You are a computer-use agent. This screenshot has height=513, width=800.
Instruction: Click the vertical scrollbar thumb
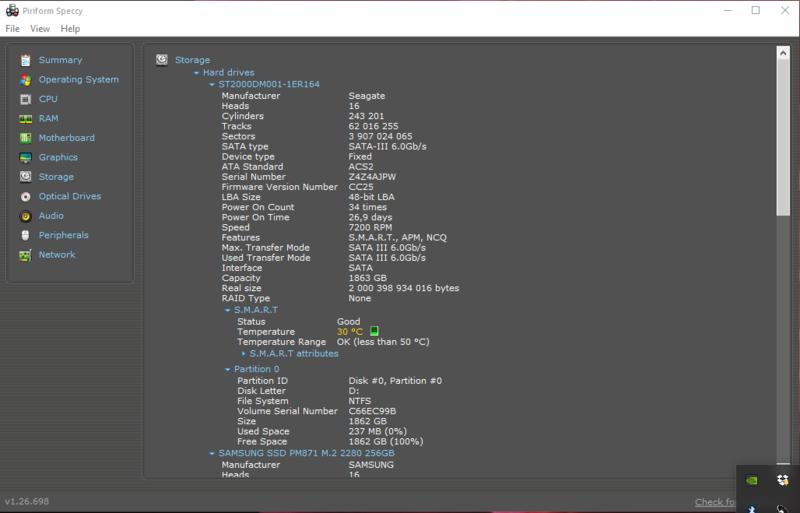coord(783,137)
